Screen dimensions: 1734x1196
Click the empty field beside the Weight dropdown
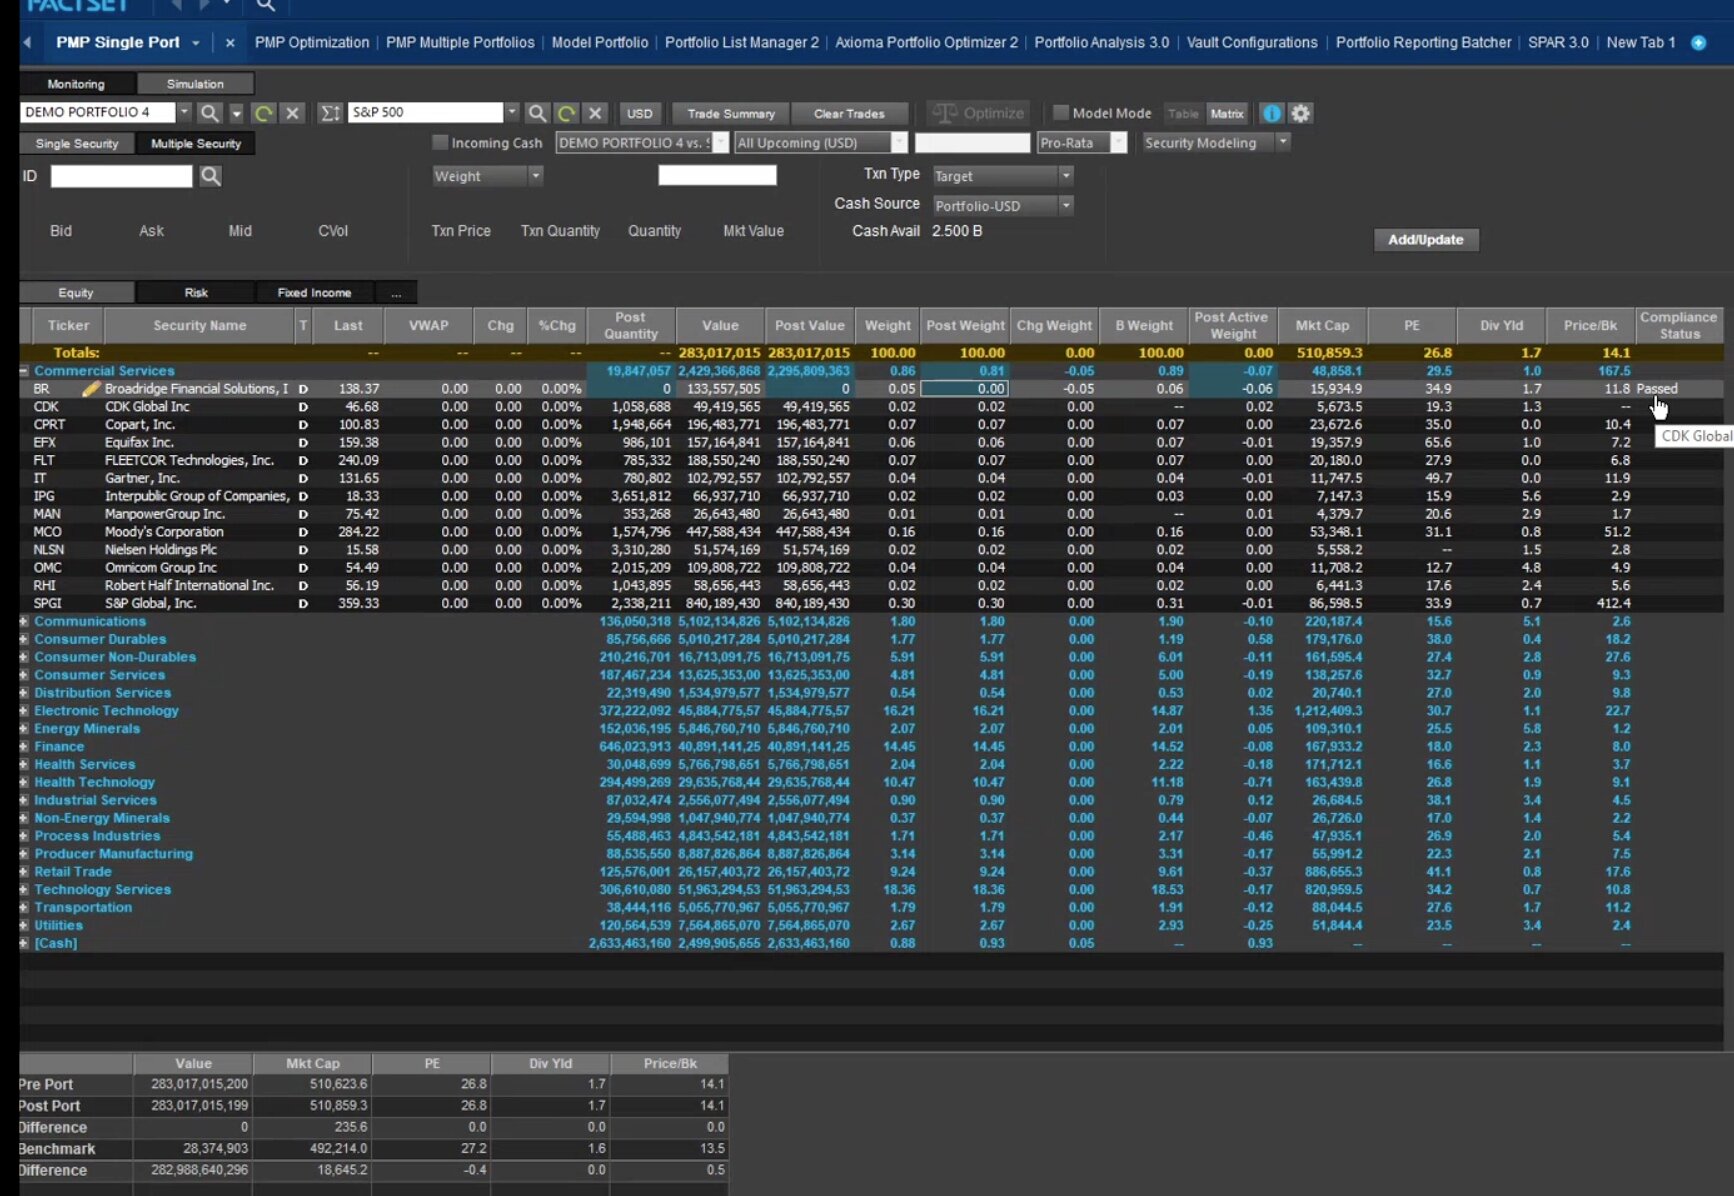(717, 176)
